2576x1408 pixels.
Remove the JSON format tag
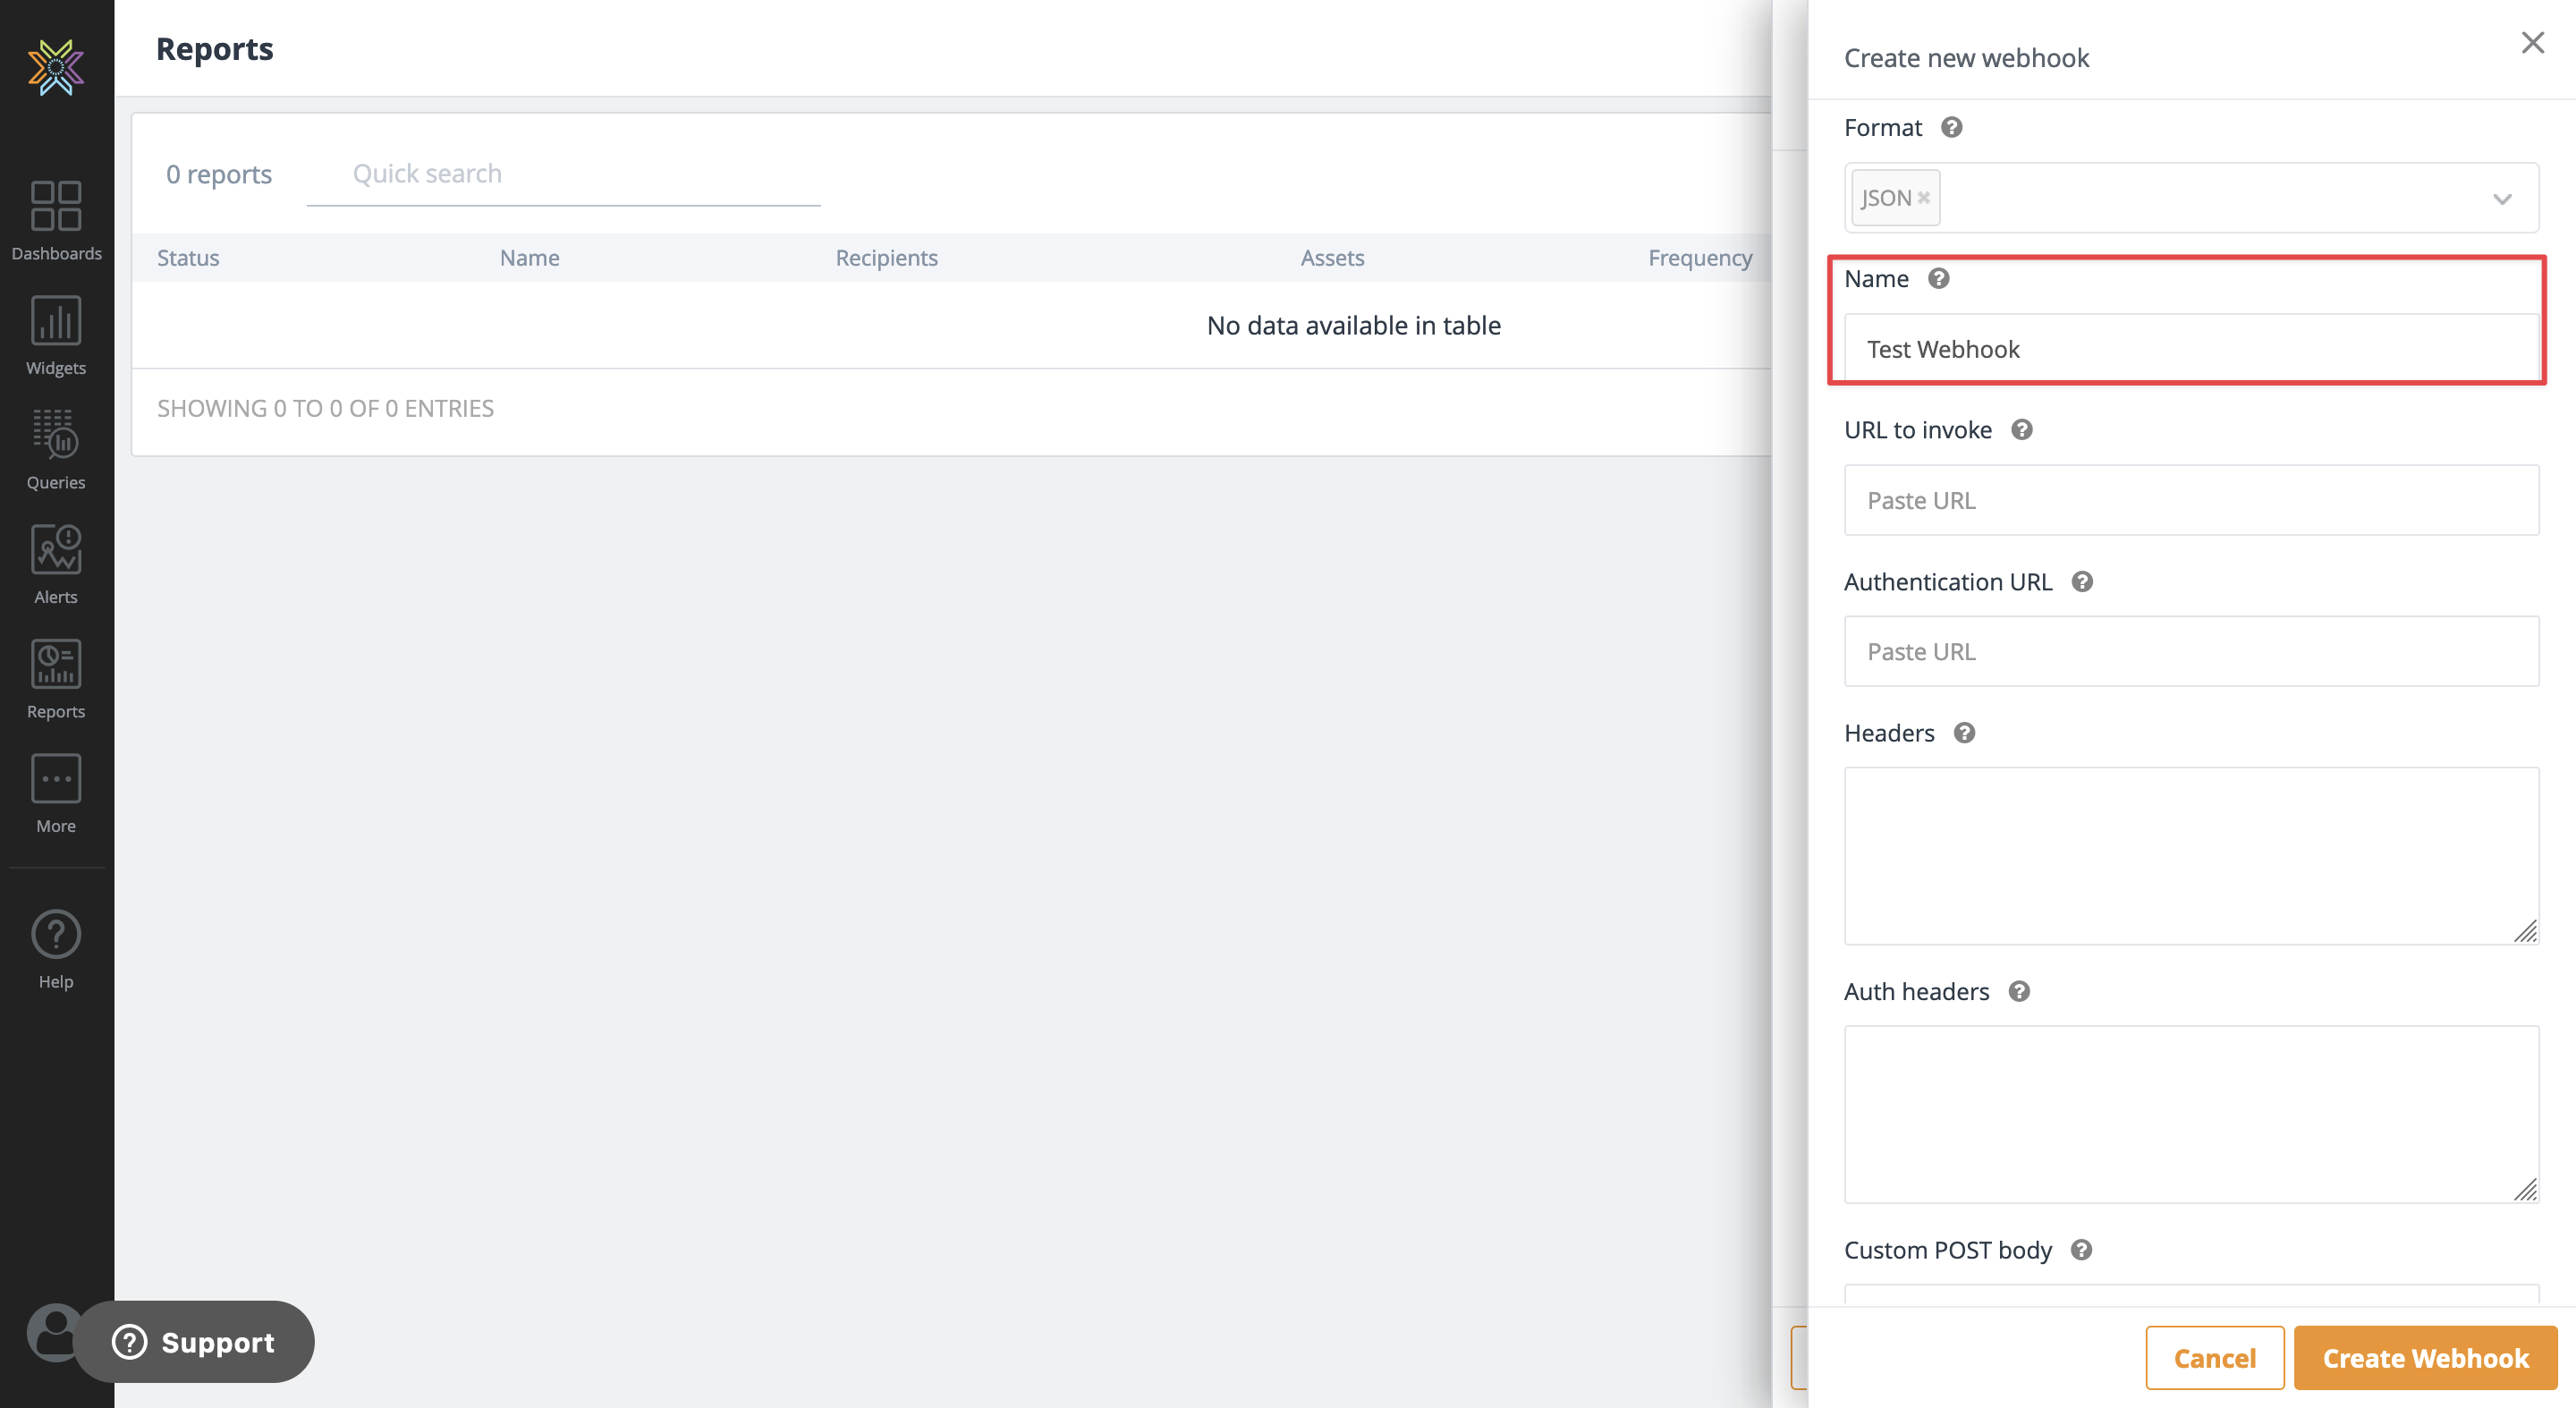[x=1923, y=198]
